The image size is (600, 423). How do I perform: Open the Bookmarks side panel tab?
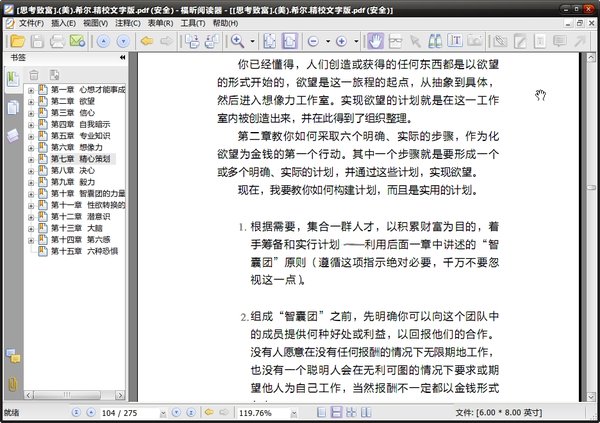13,79
